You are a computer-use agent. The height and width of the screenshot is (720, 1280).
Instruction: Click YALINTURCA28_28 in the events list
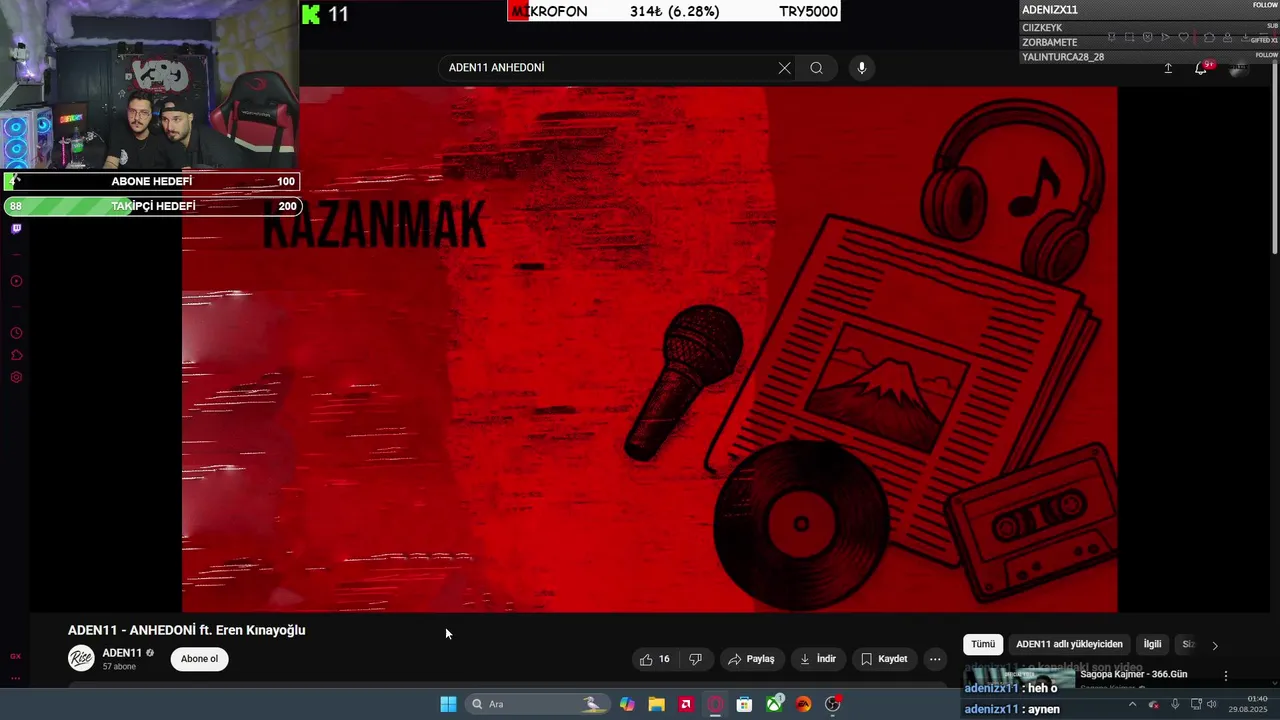(x=1063, y=57)
